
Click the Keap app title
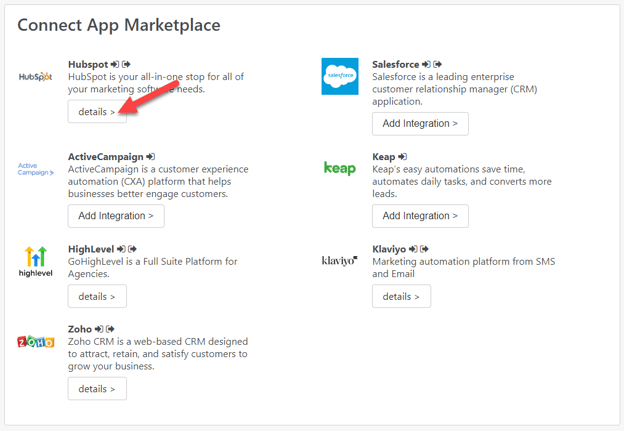tap(384, 157)
